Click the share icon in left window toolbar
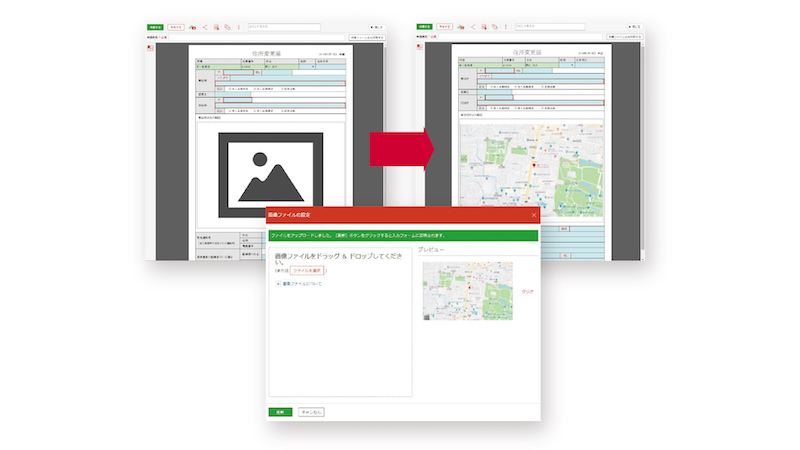The image size is (800, 450). click(x=205, y=28)
